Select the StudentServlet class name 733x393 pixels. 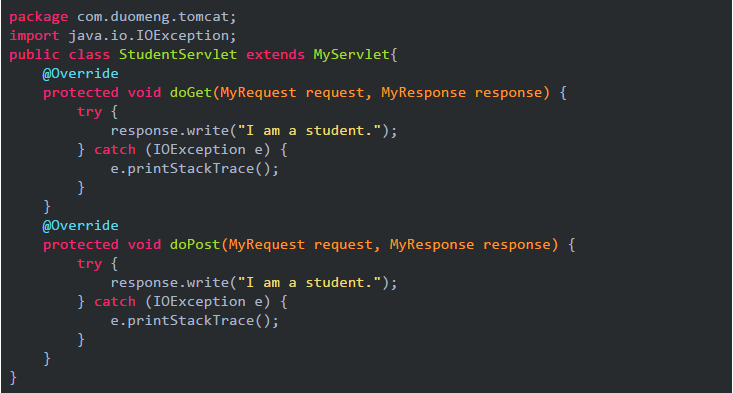[178, 55]
